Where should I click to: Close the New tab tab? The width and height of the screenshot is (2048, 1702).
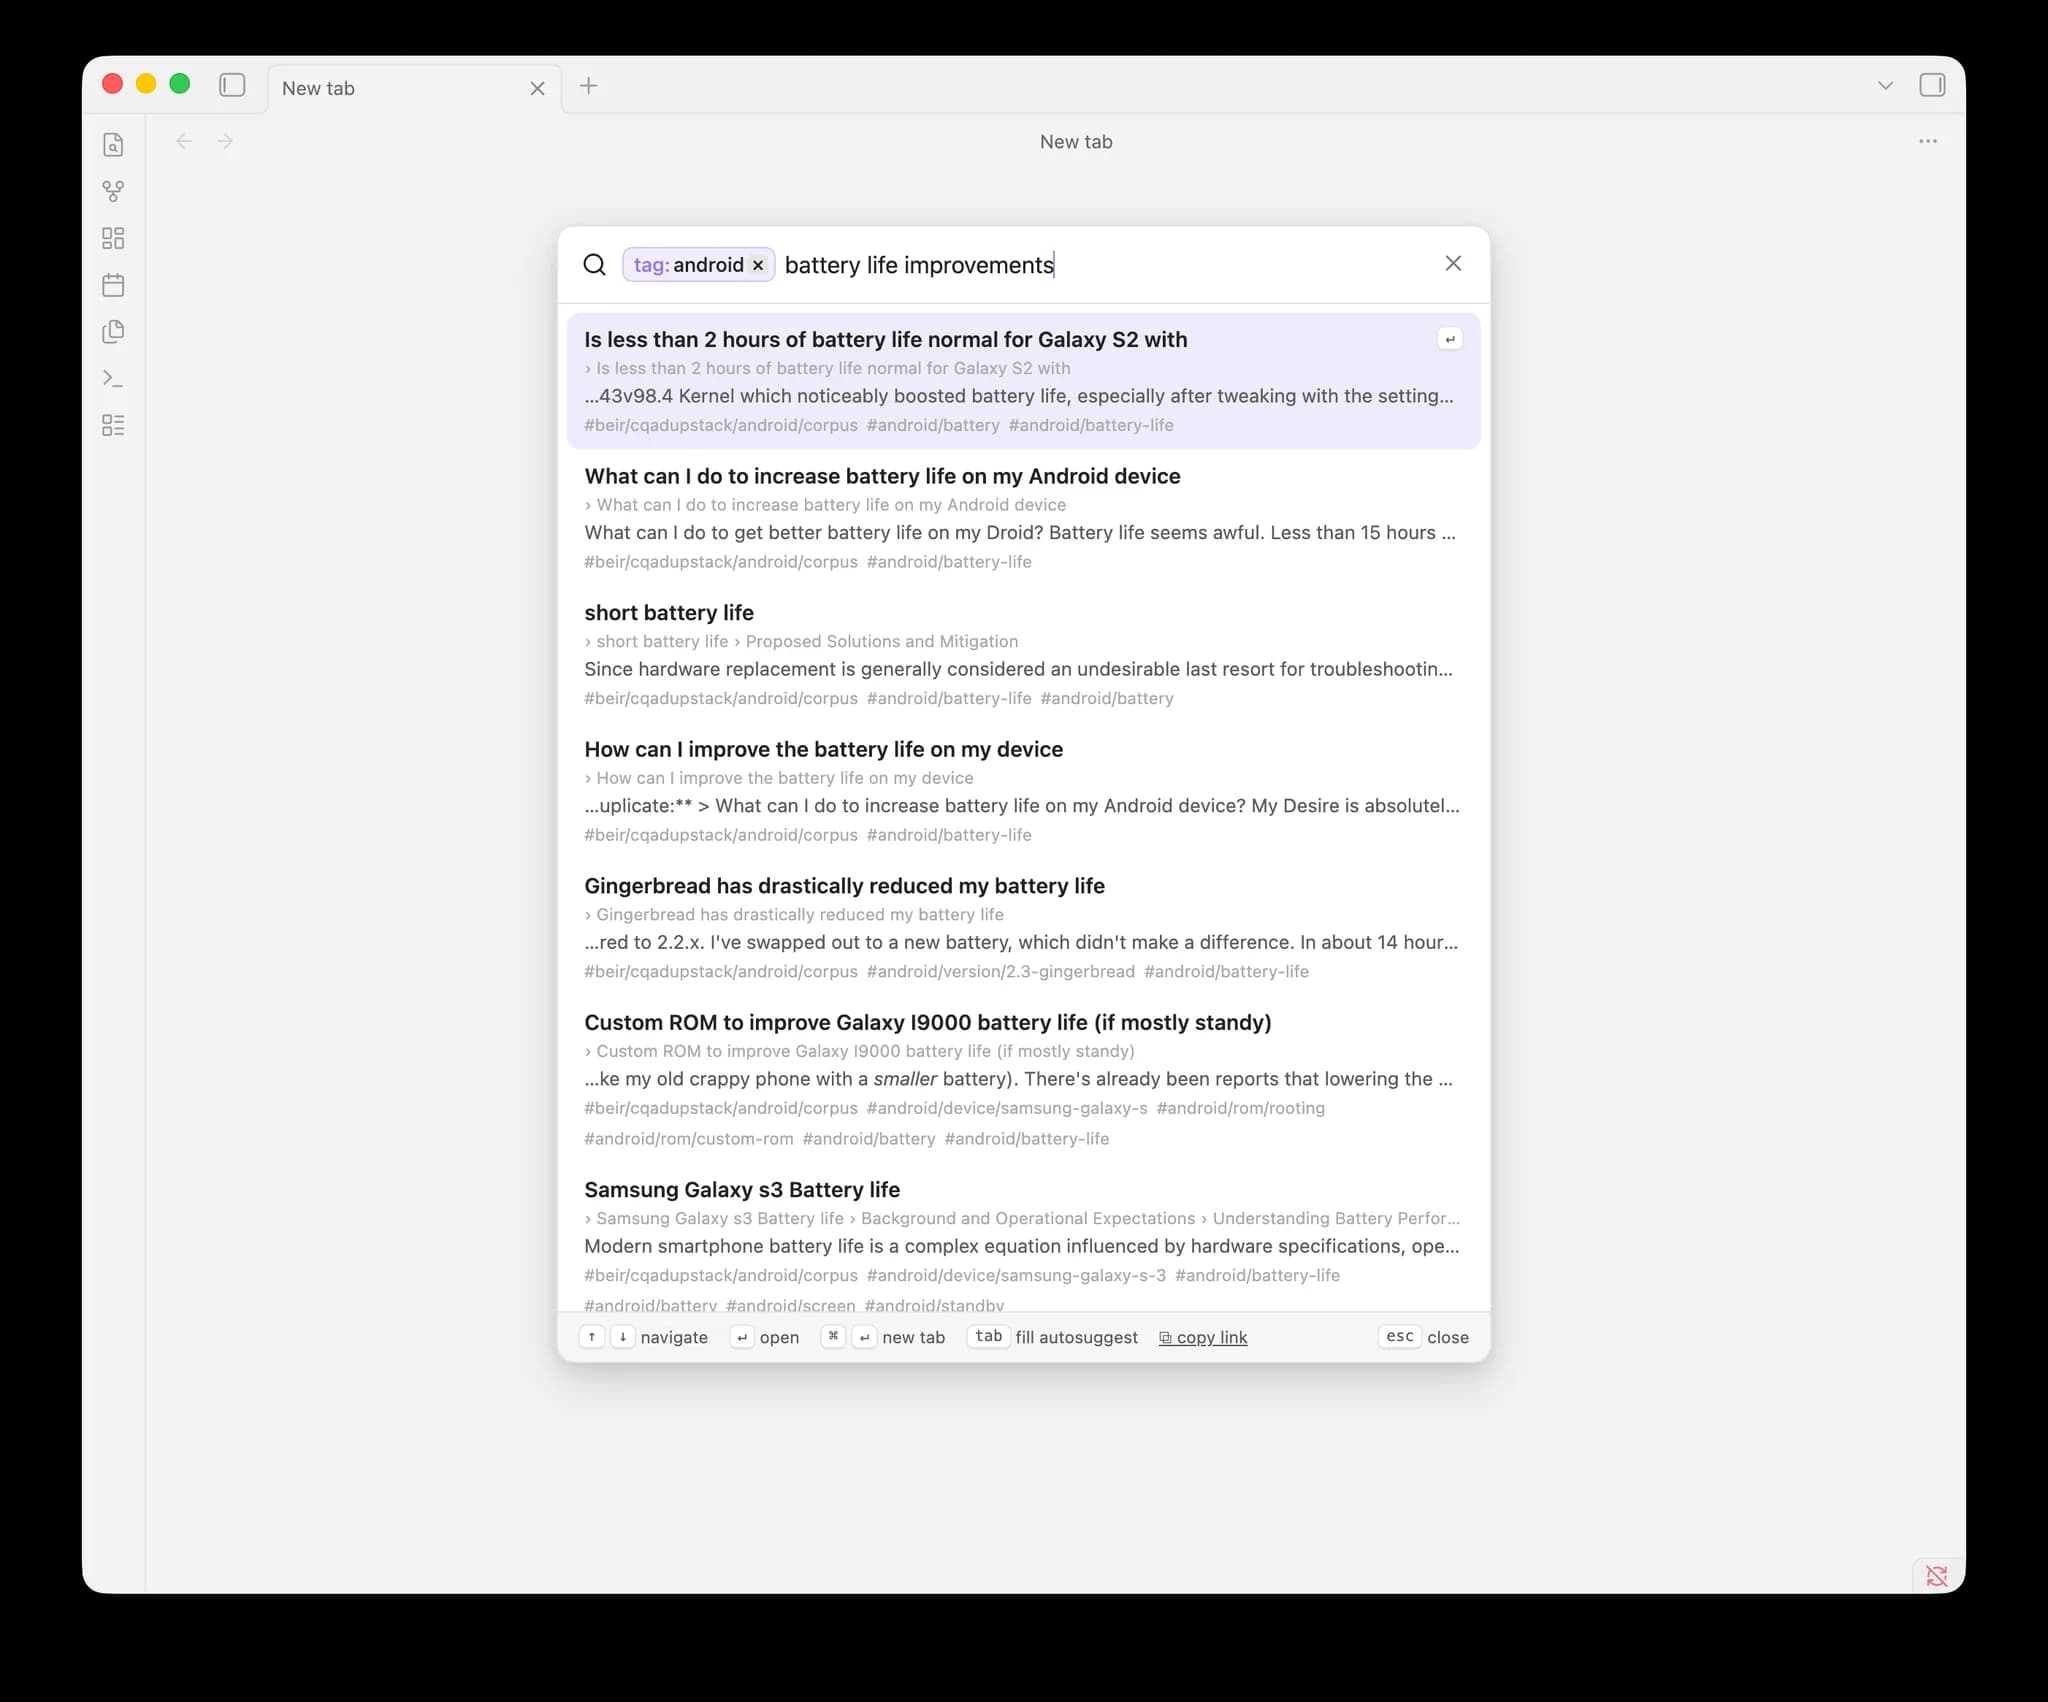pos(537,88)
